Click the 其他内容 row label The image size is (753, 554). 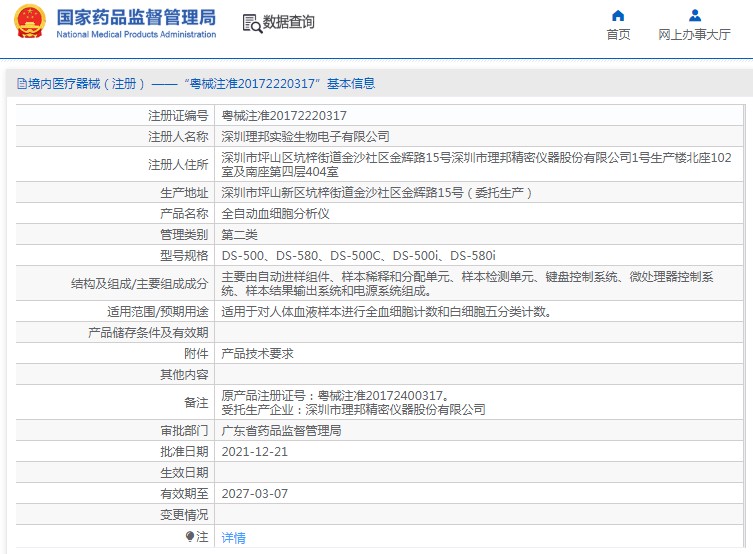[x=184, y=375]
